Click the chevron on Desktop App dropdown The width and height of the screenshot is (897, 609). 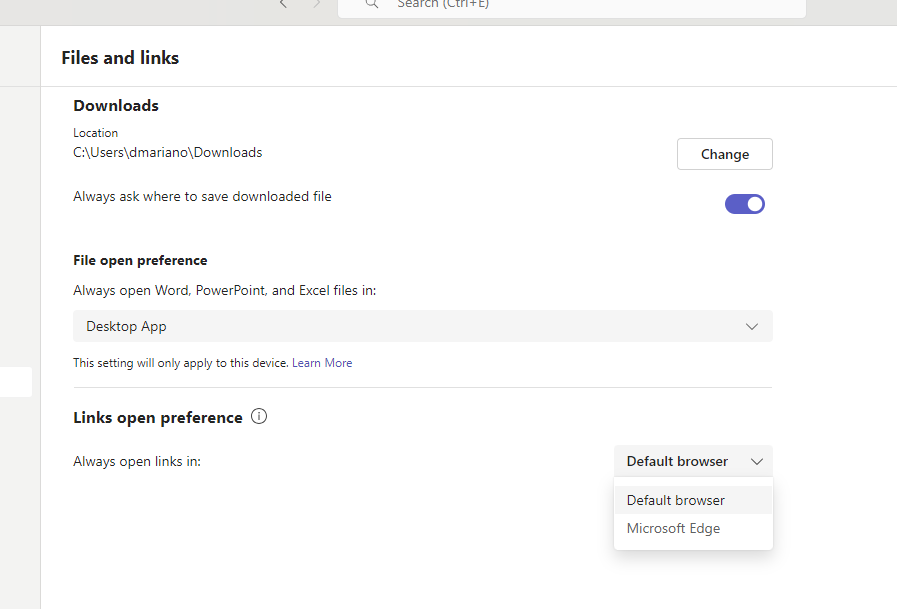click(x=752, y=326)
